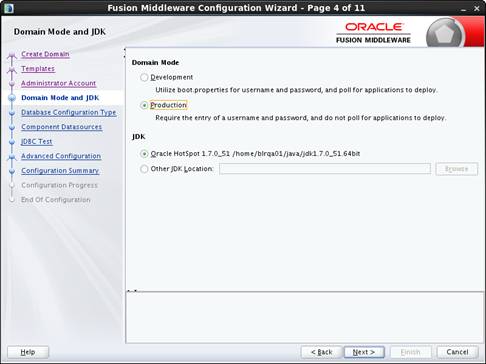Image resolution: width=486 pixels, height=364 pixels.
Task: Proceed with the Next button
Action: tap(364, 352)
